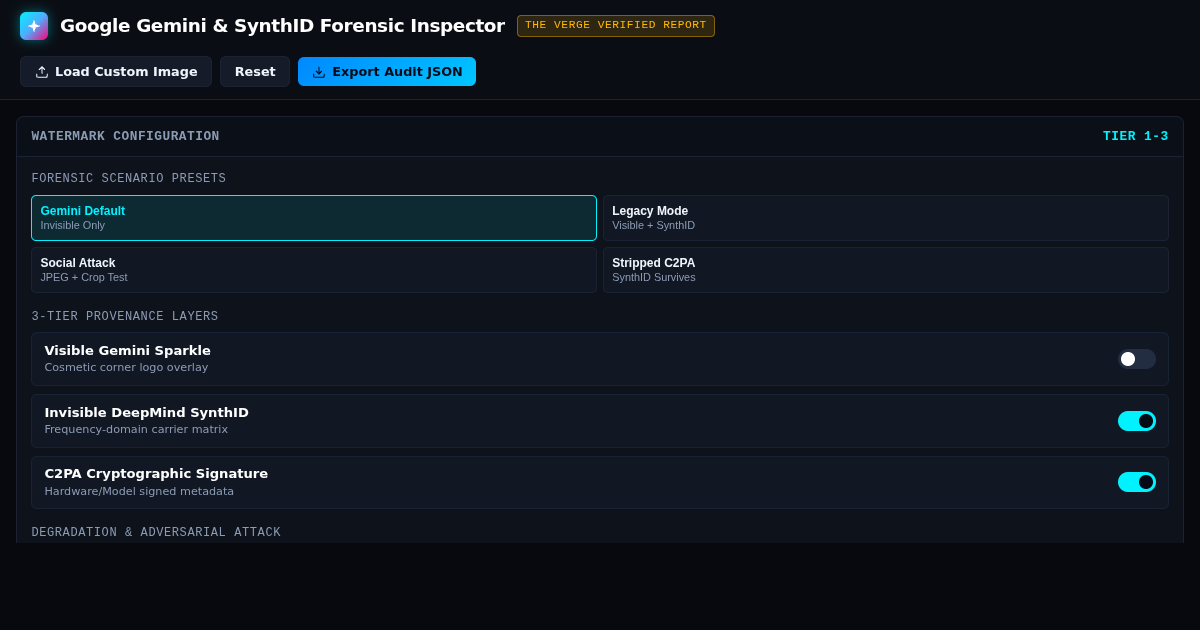This screenshot has height=630, width=1200.
Task: Click the Cosmetic corner logo overlay description
Action: 126,368
